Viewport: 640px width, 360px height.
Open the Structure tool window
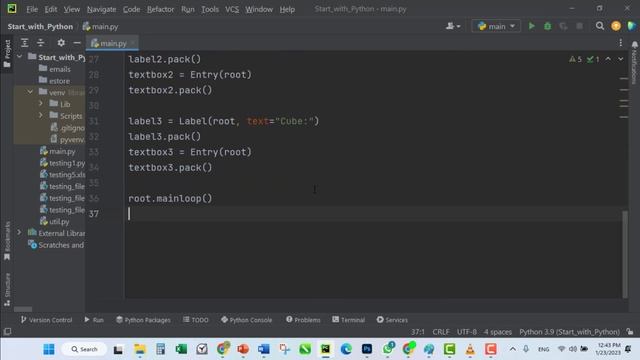pyautogui.click(x=7, y=289)
